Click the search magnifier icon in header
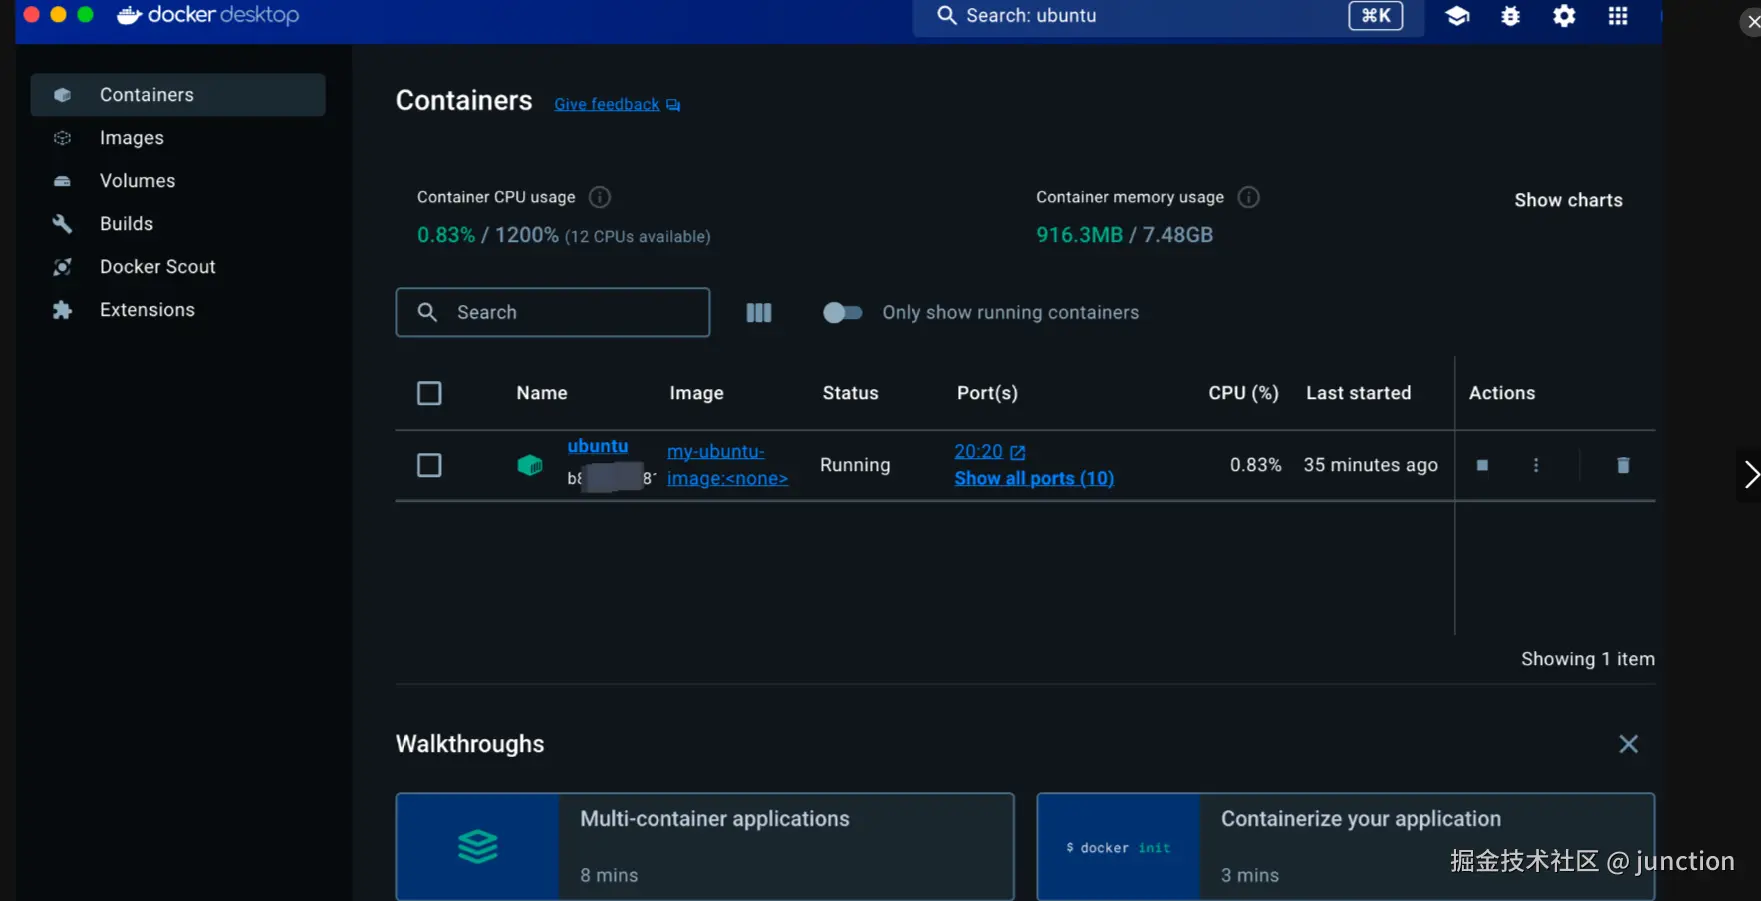This screenshot has width=1761, height=901. (x=946, y=15)
